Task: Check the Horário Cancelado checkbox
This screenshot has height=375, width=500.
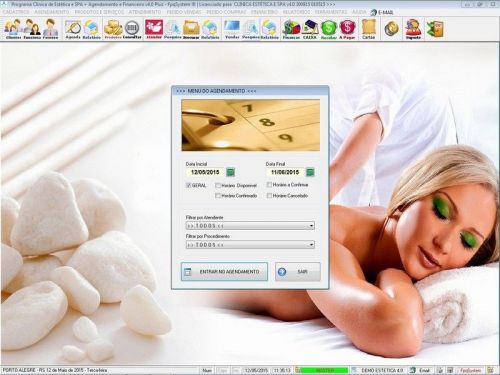Action: [269, 196]
